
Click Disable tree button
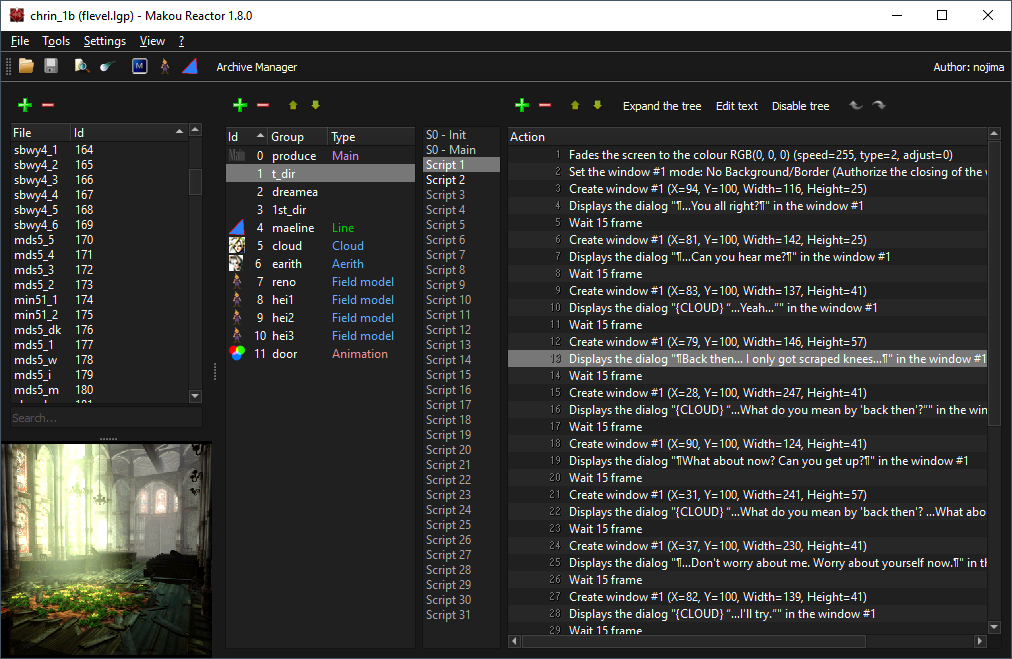(x=800, y=106)
